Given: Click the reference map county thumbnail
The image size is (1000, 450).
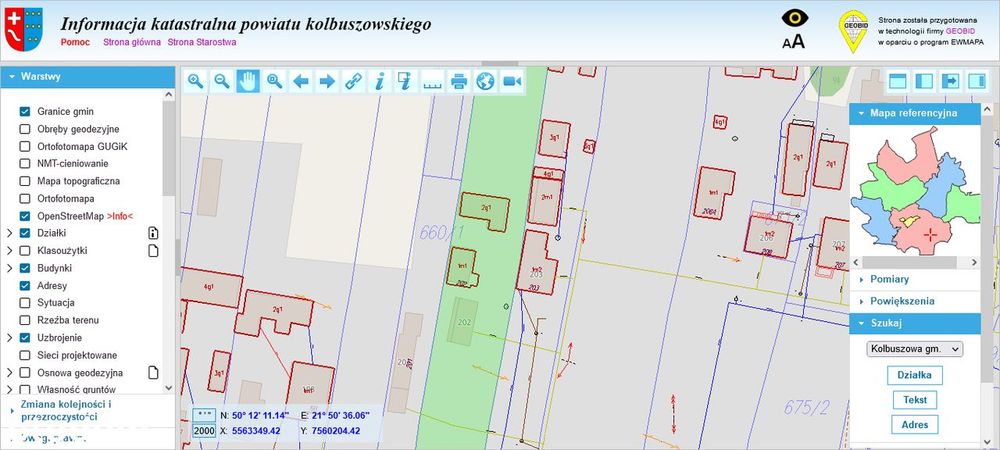Looking at the screenshot, I should click(915, 190).
